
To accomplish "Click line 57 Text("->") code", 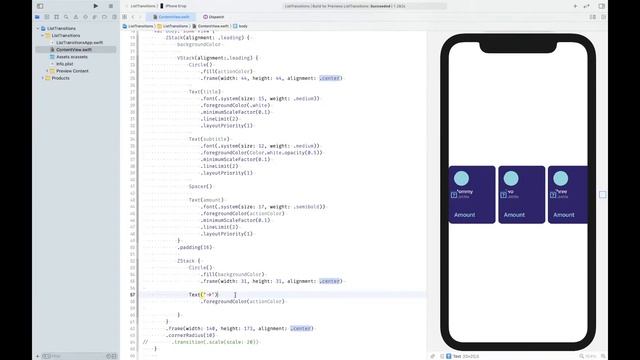I will coord(203,295).
